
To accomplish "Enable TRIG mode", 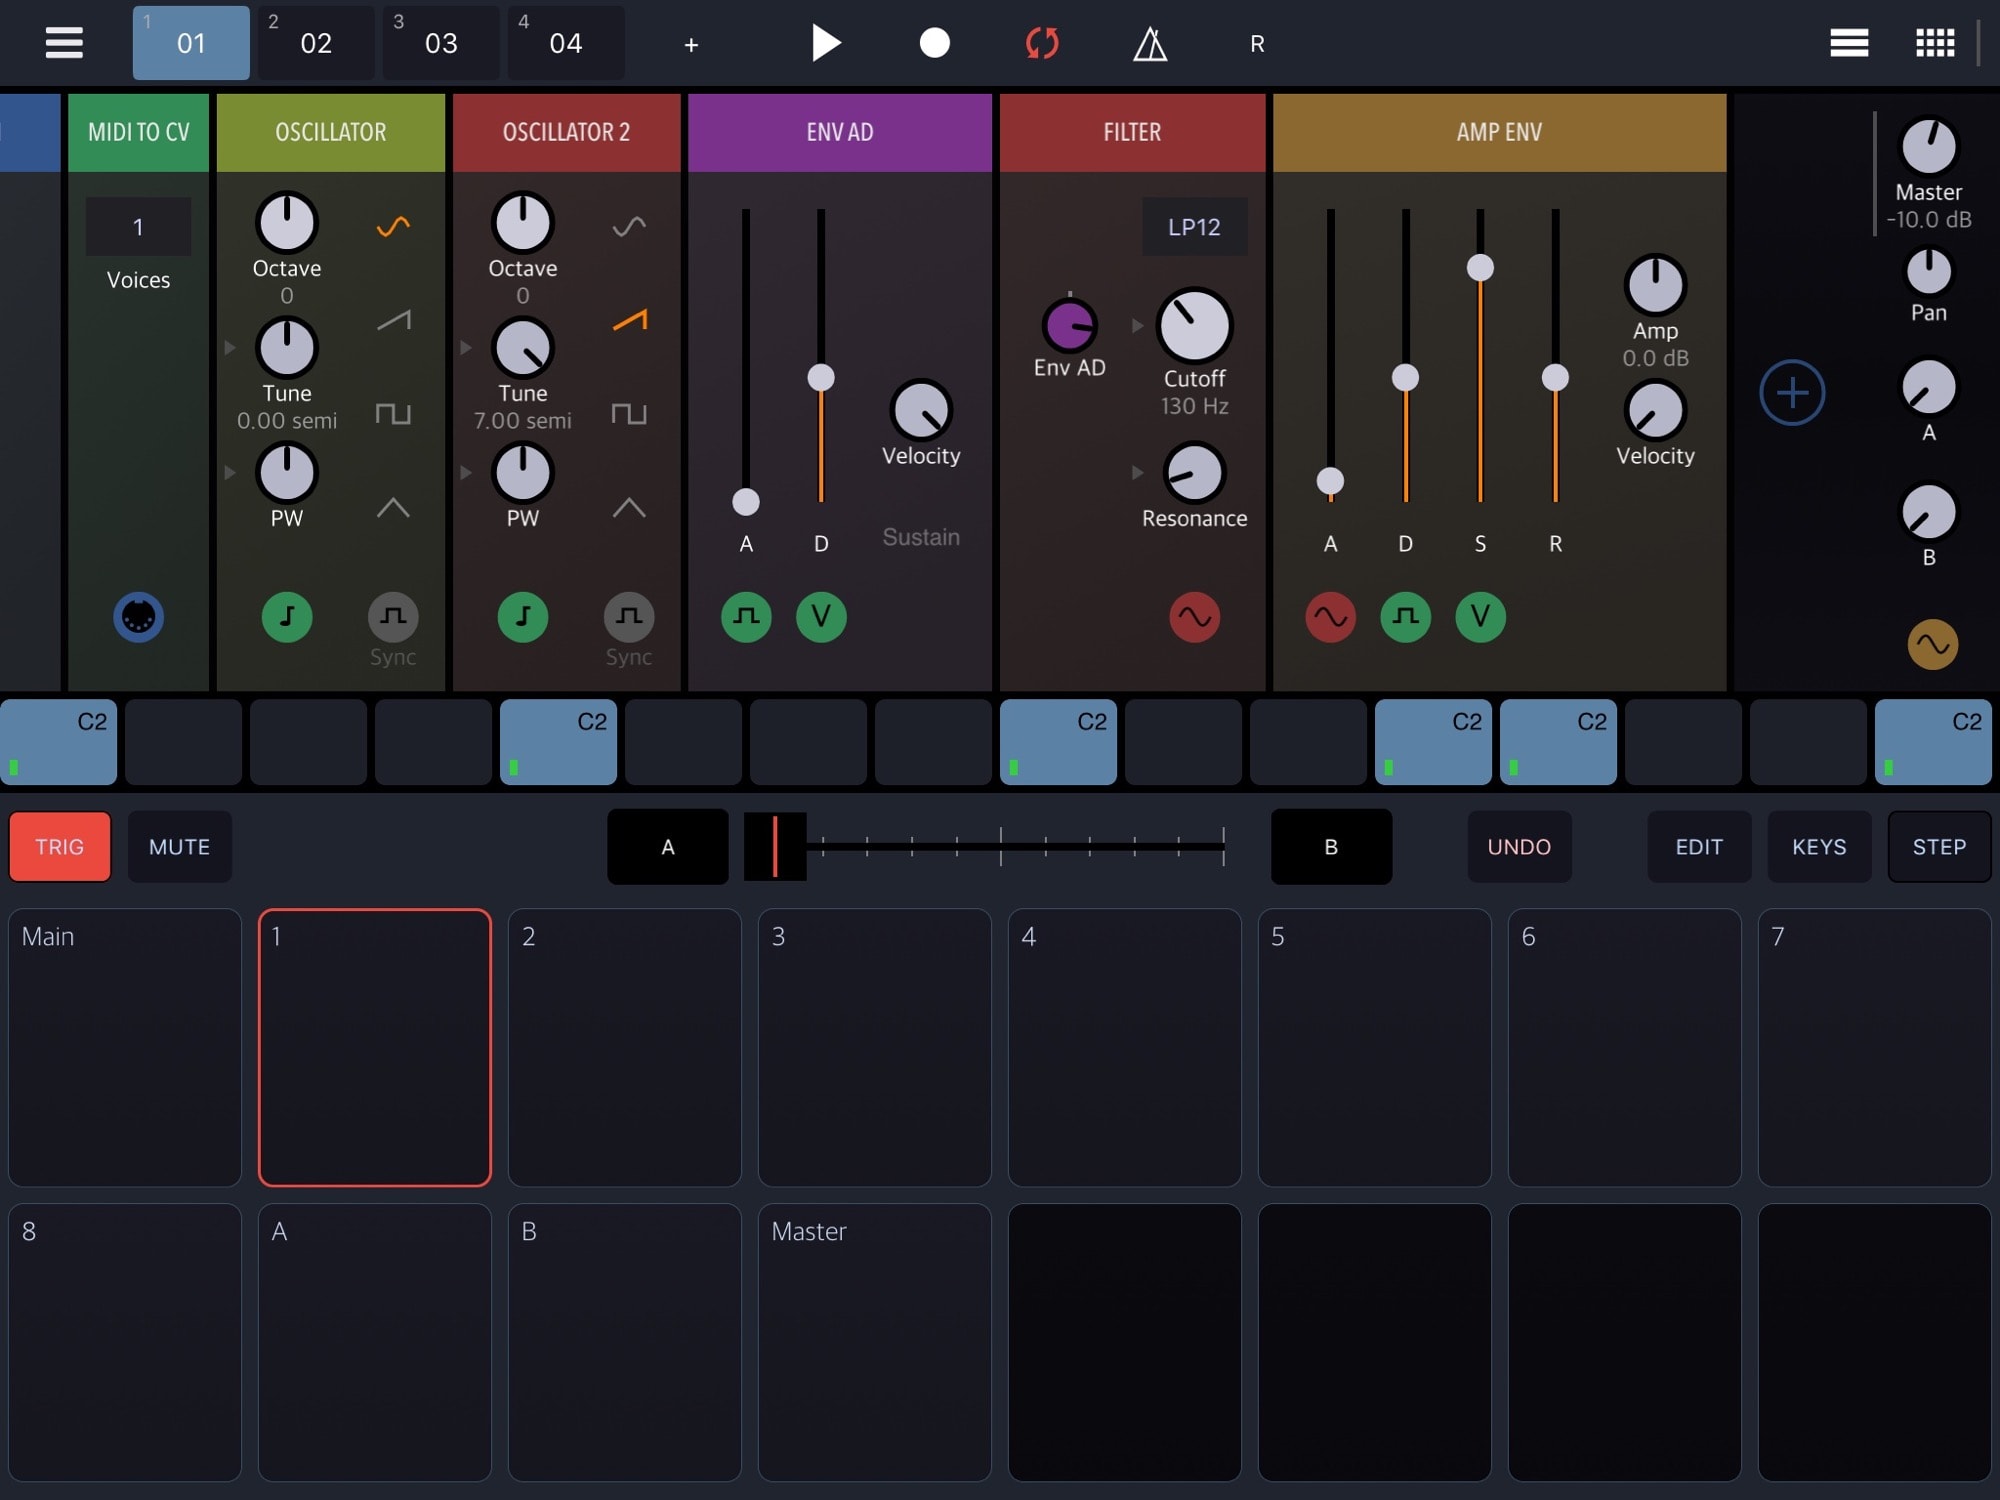I will [x=60, y=847].
